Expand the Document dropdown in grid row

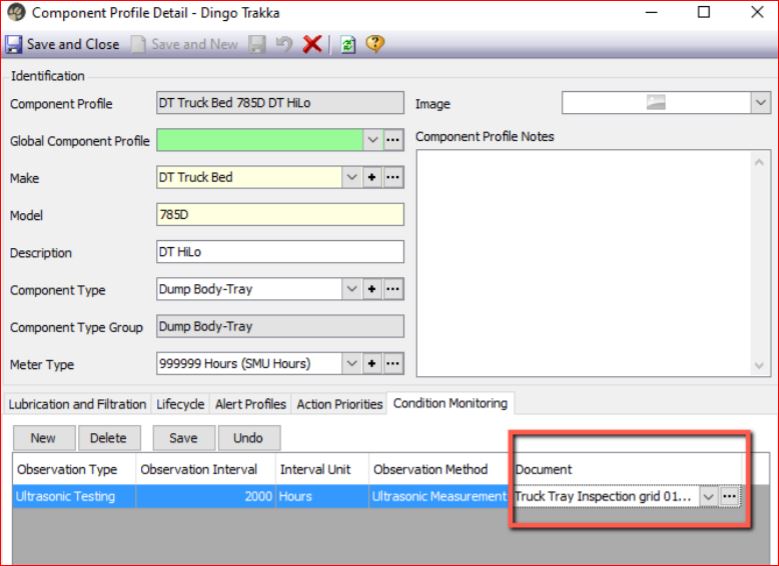pos(709,497)
